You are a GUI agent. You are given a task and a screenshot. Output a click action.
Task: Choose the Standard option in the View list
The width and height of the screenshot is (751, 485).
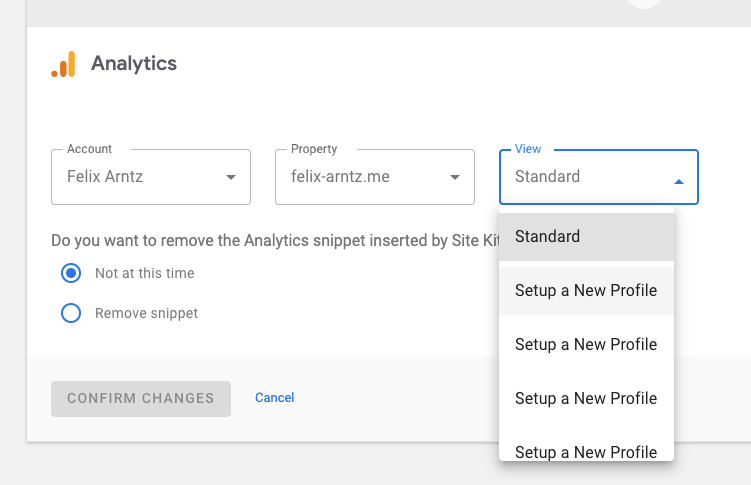click(586, 237)
